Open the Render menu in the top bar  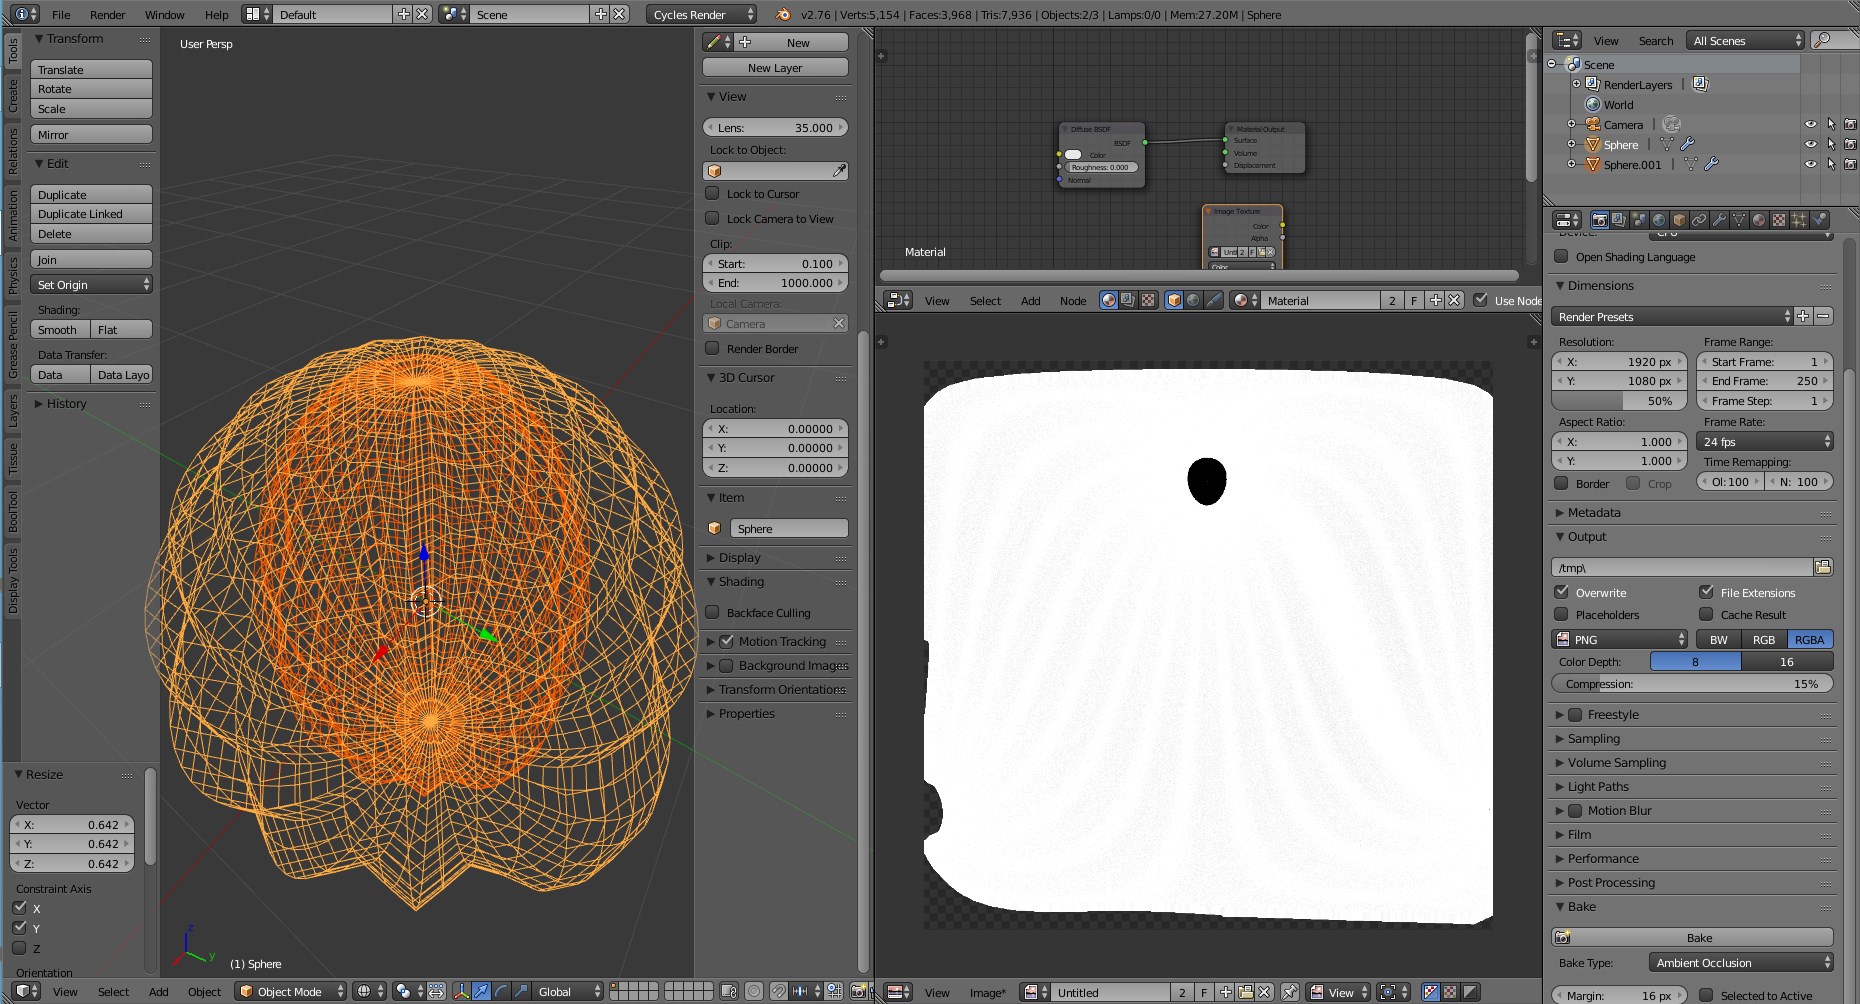coord(106,14)
